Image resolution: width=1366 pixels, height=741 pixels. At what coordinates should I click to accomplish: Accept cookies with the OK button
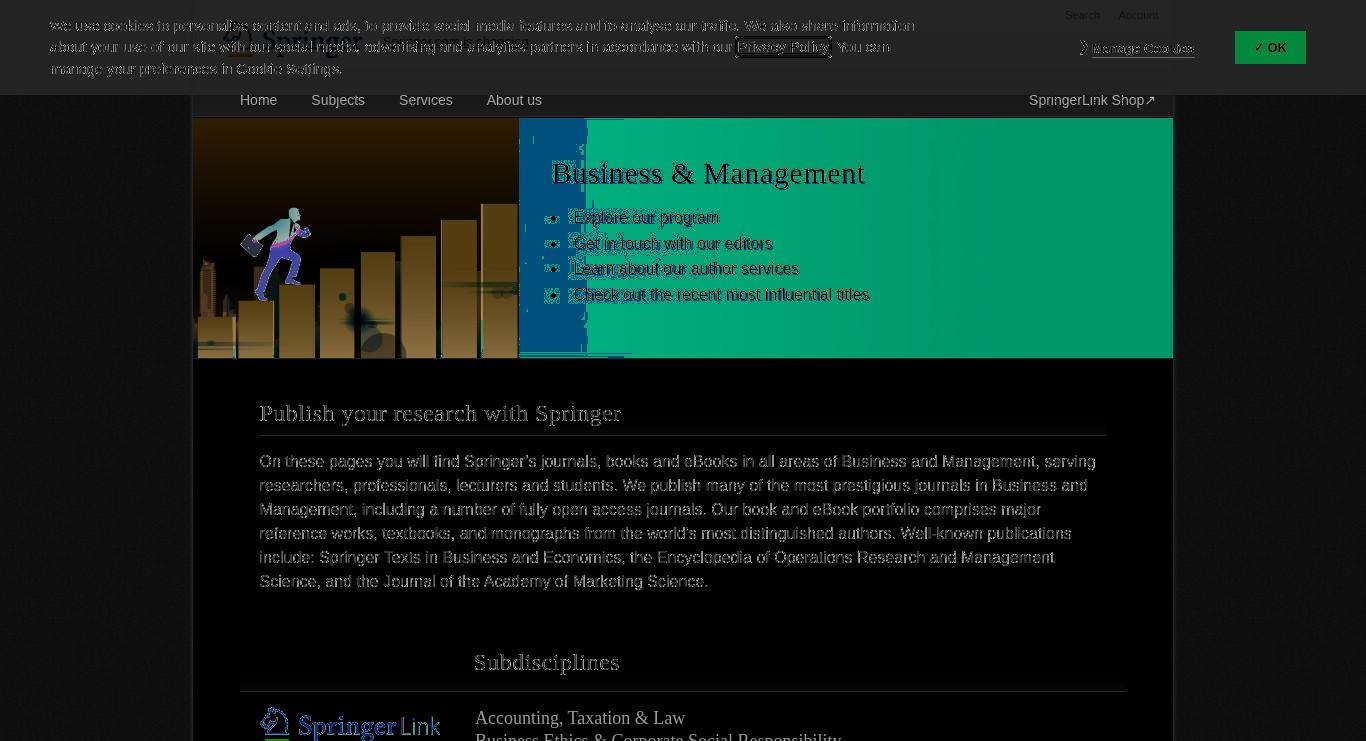(x=1270, y=47)
